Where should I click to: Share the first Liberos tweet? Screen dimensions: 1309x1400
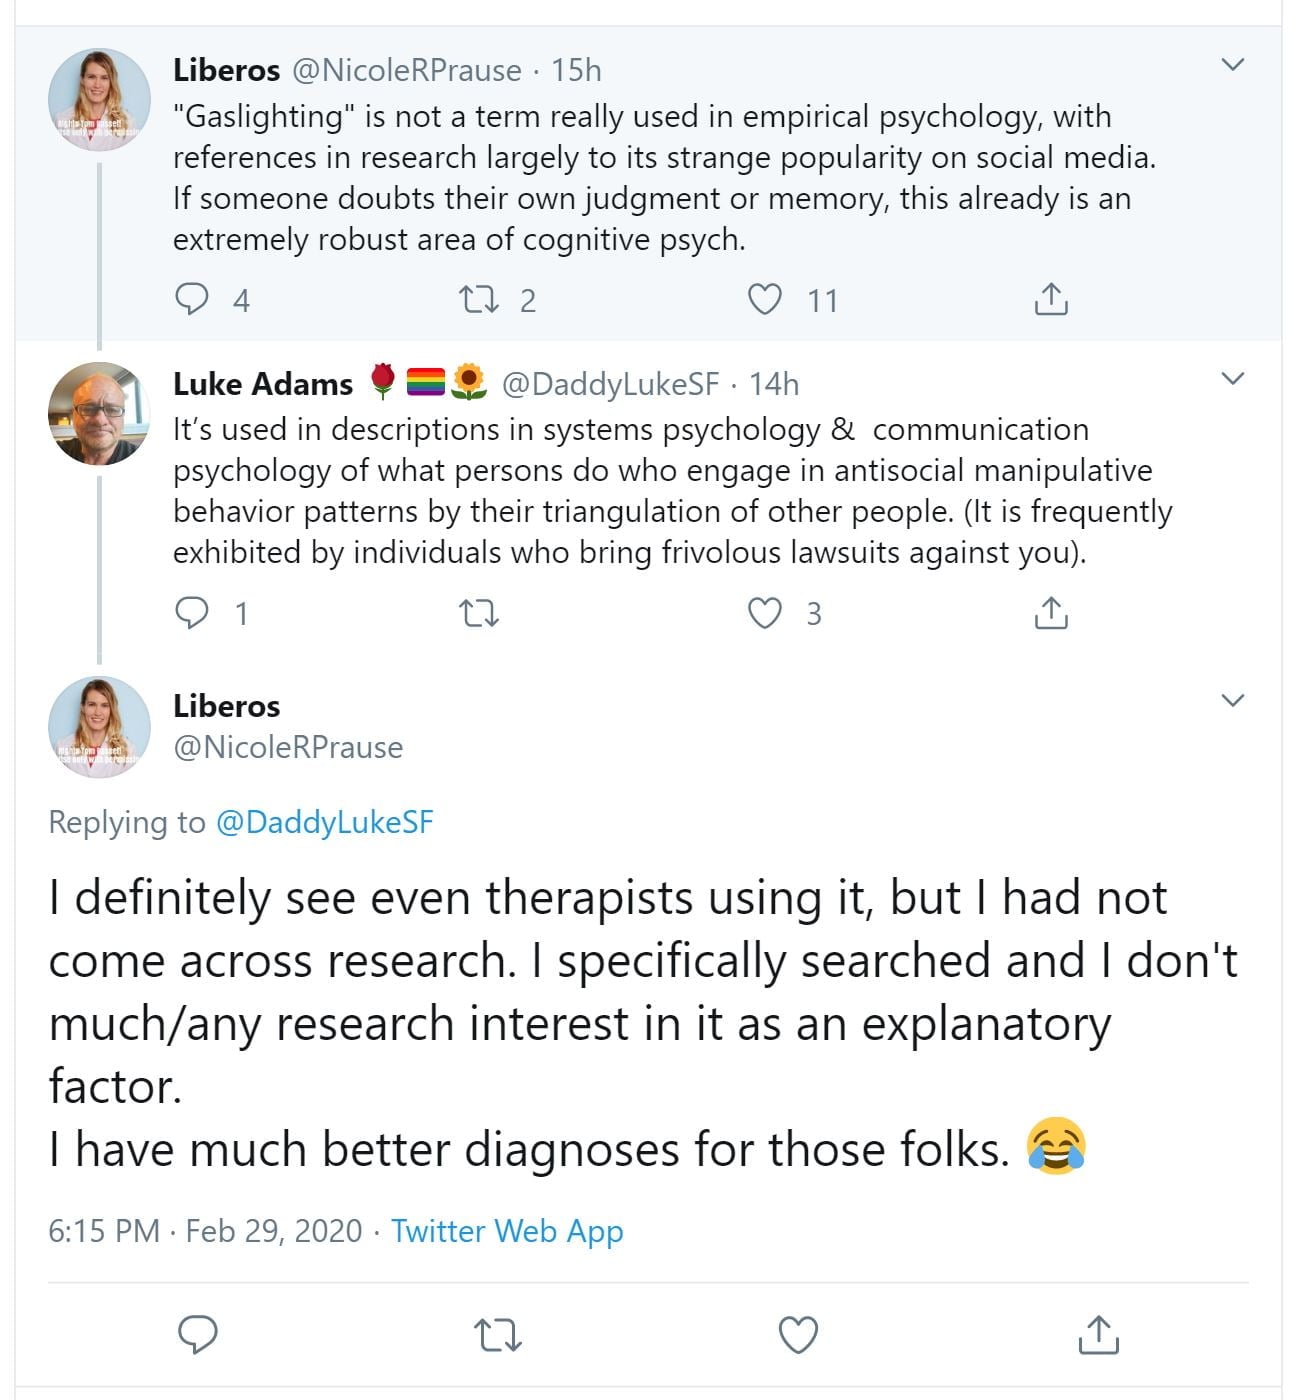tap(1051, 299)
